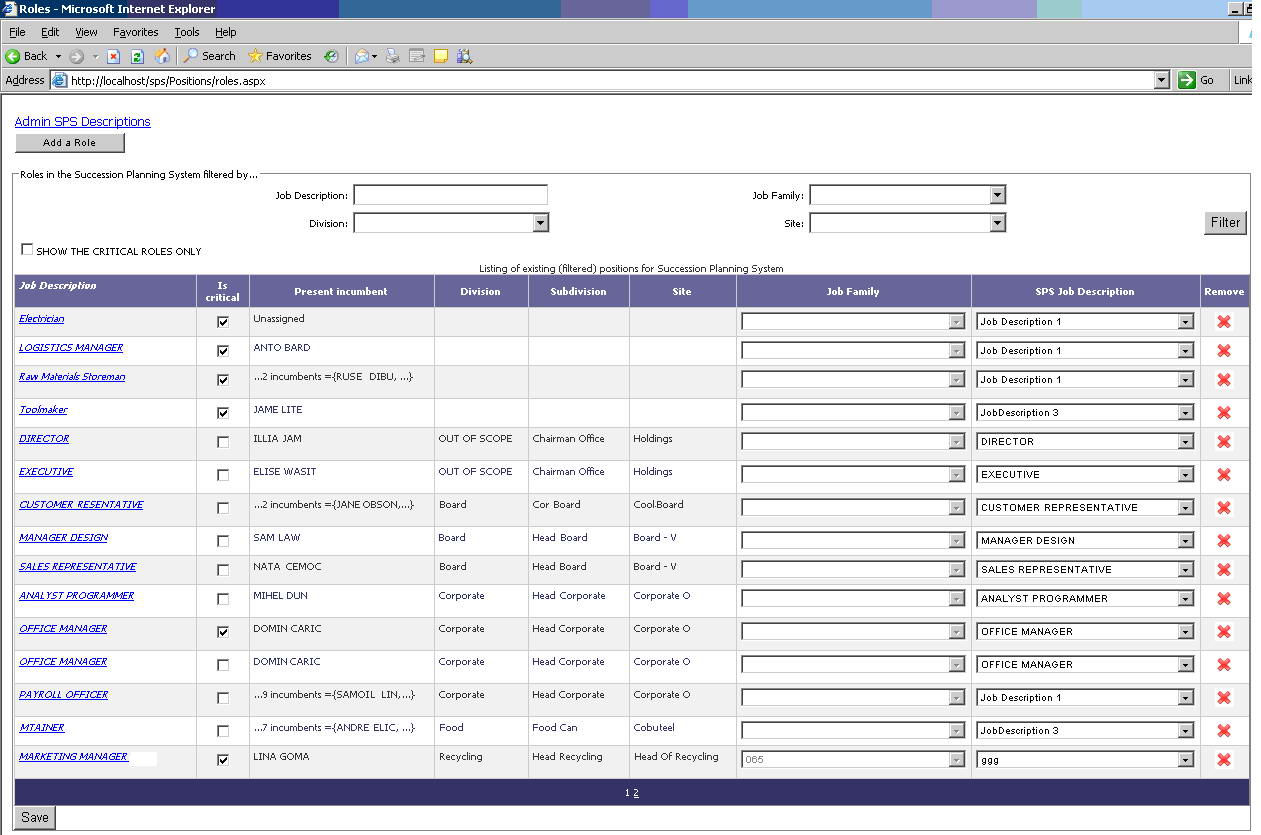
Task: Uncheck Is critical for Electrician
Action: [x=223, y=322]
